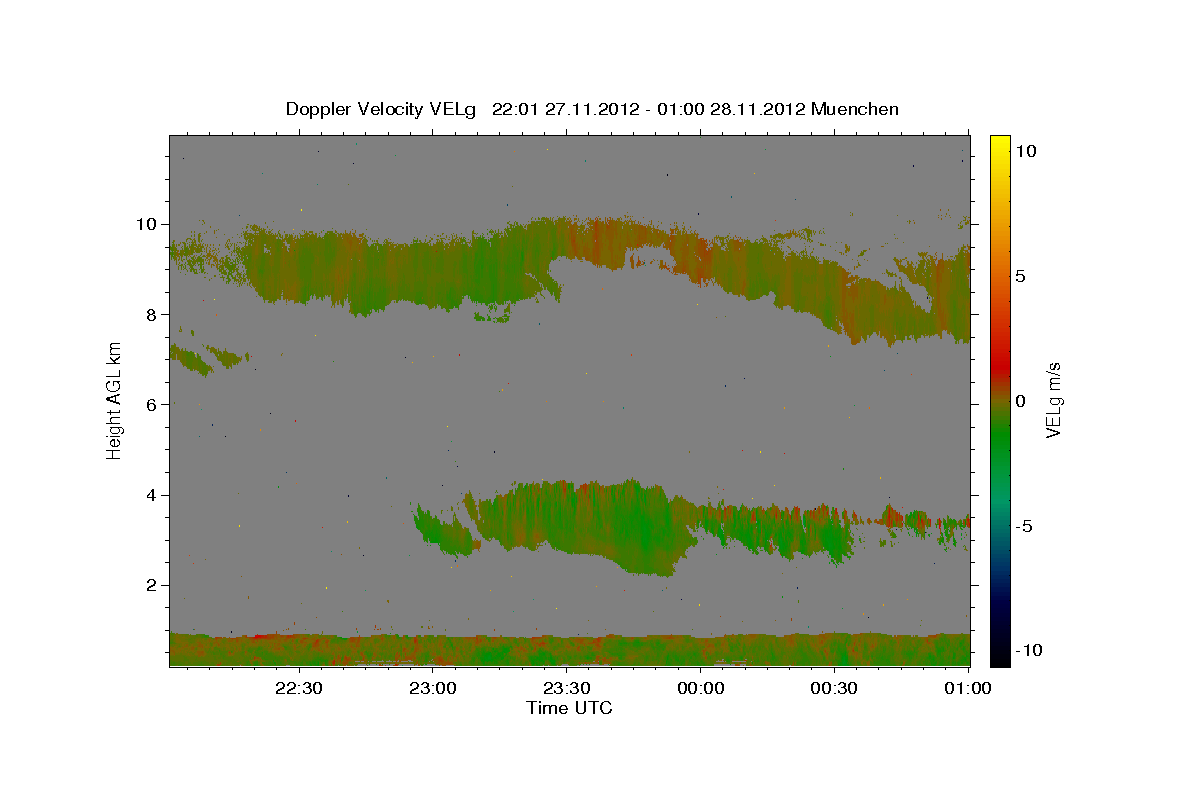Click the 23:30 time tick label
Image resolution: width=1200 pixels, height=800 pixels.
pyautogui.click(x=567, y=688)
